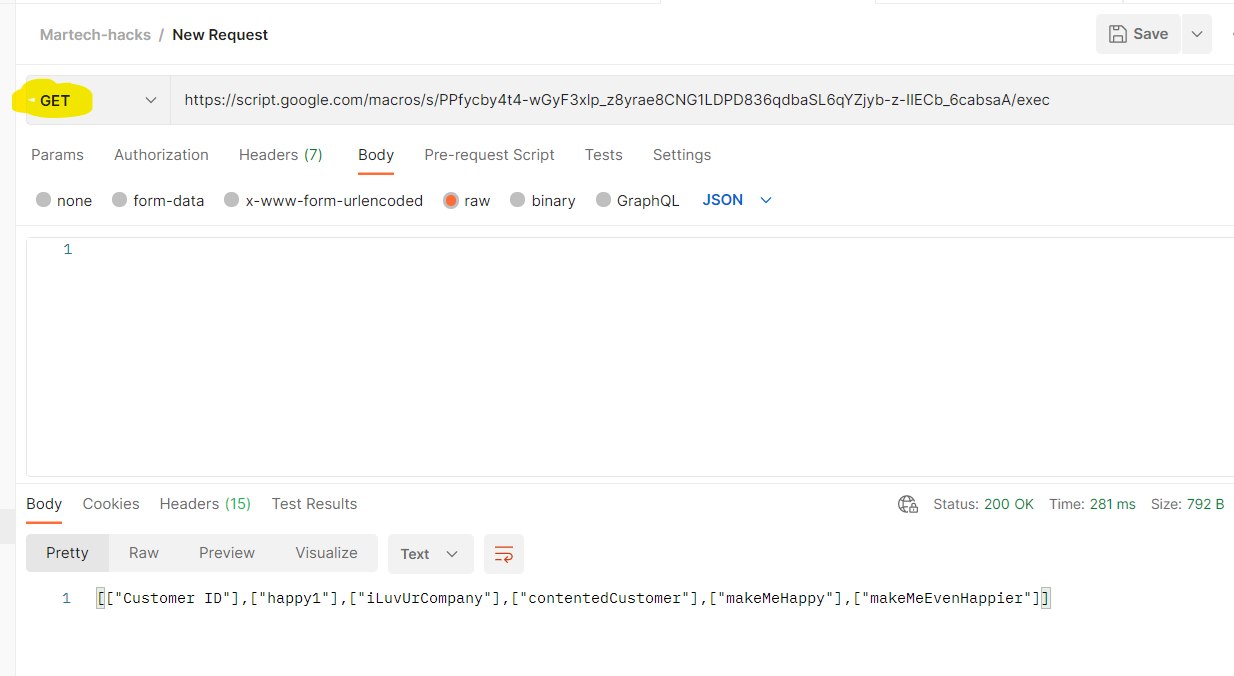
Task: Click inside the raw body editor
Action: [630, 357]
